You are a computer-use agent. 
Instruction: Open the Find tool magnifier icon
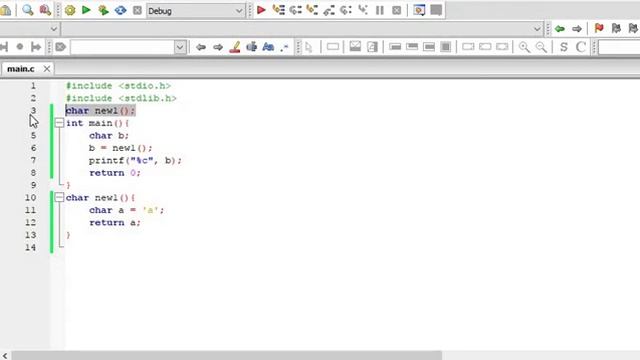[28, 10]
